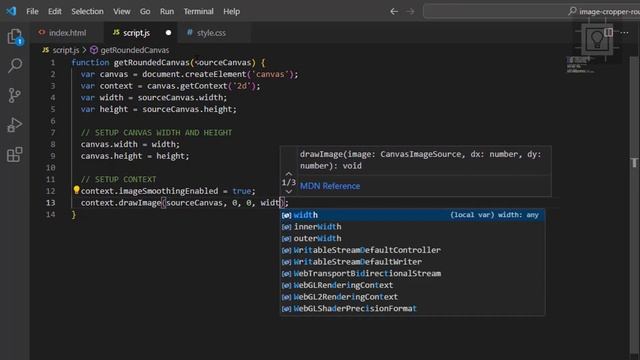
Task: Select the 'WebGLRenderingContext' suggestion
Action: pos(412,285)
